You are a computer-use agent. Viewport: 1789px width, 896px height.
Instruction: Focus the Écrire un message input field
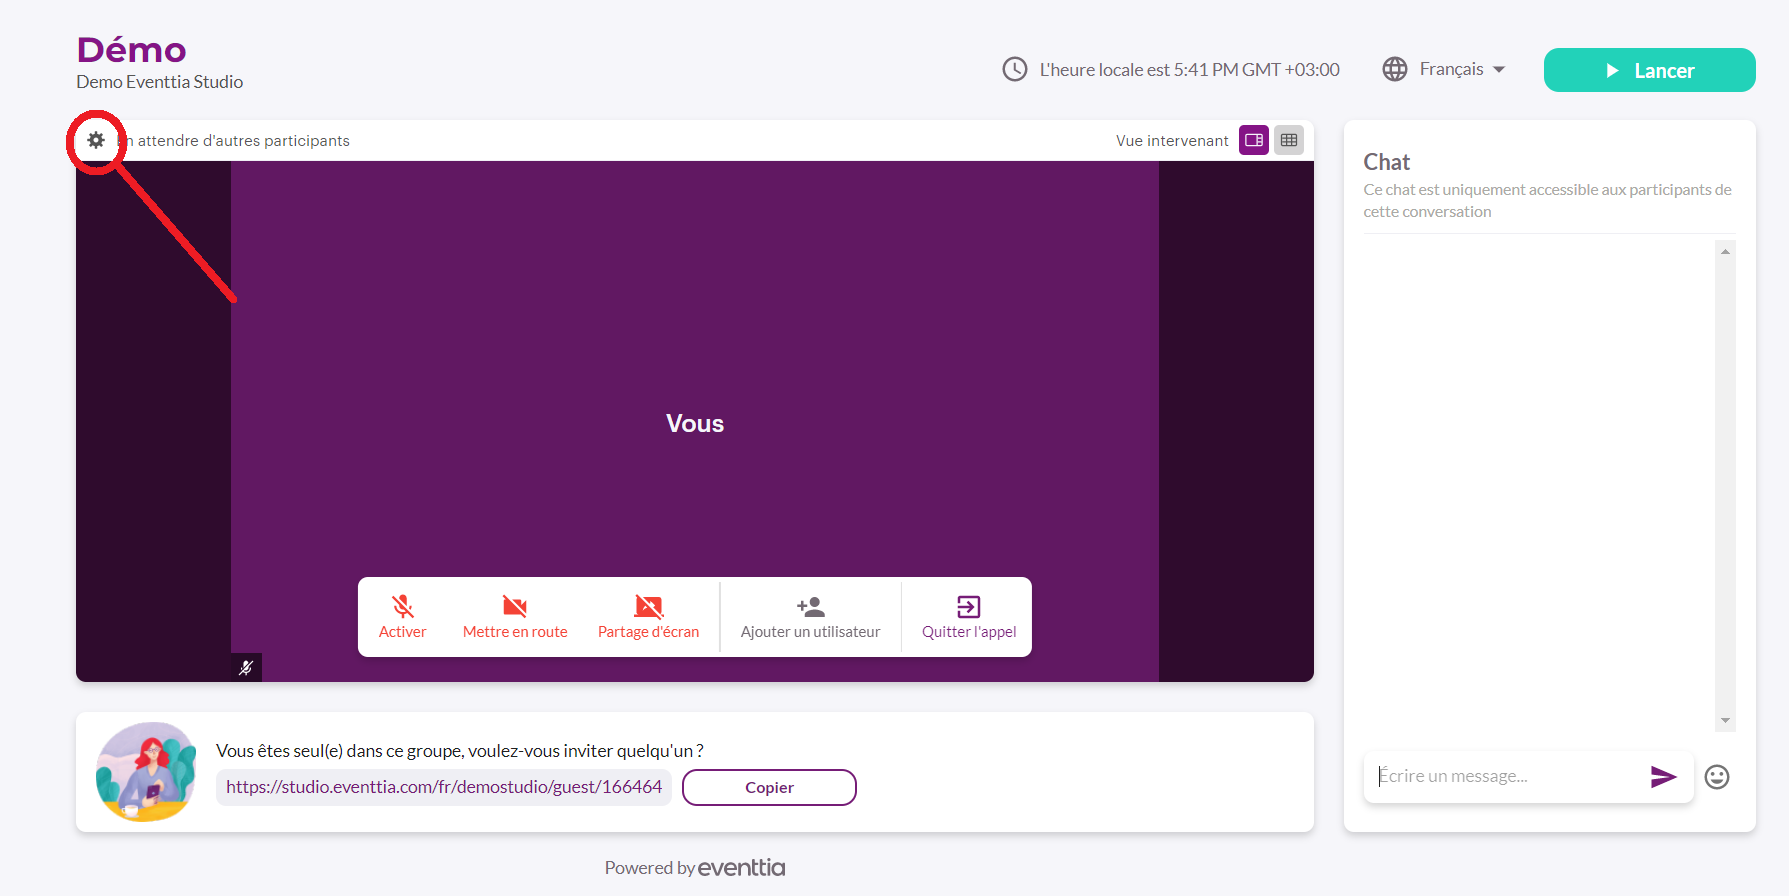pyautogui.click(x=1505, y=777)
